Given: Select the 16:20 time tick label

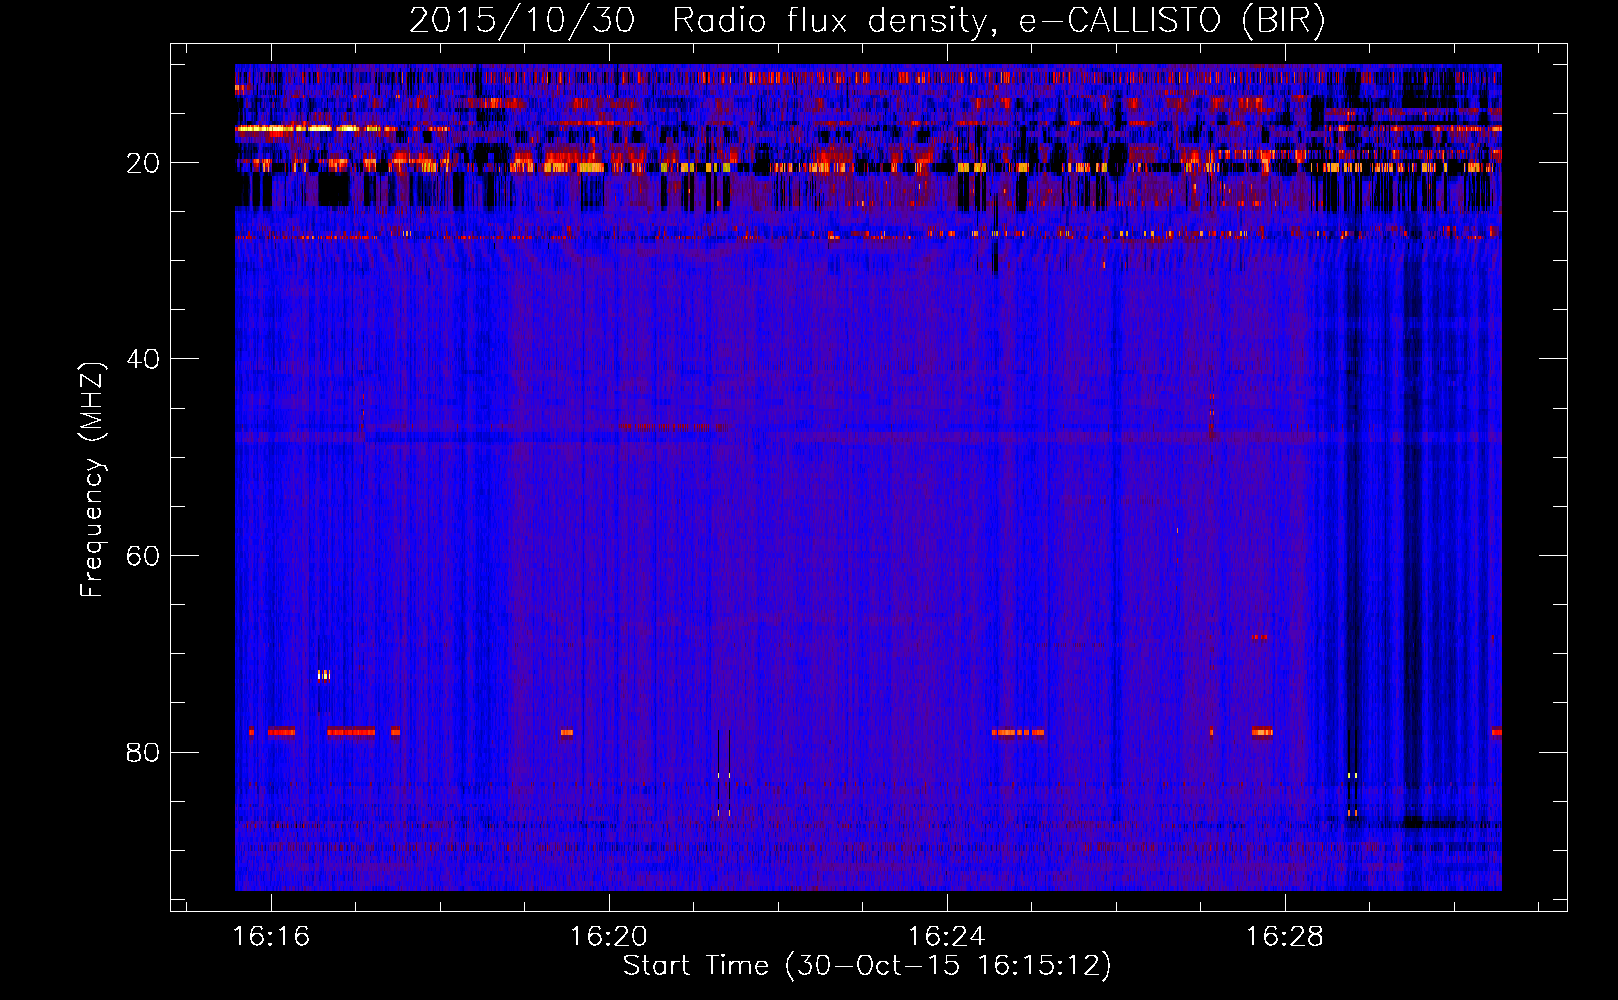Looking at the screenshot, I should 609,936.
